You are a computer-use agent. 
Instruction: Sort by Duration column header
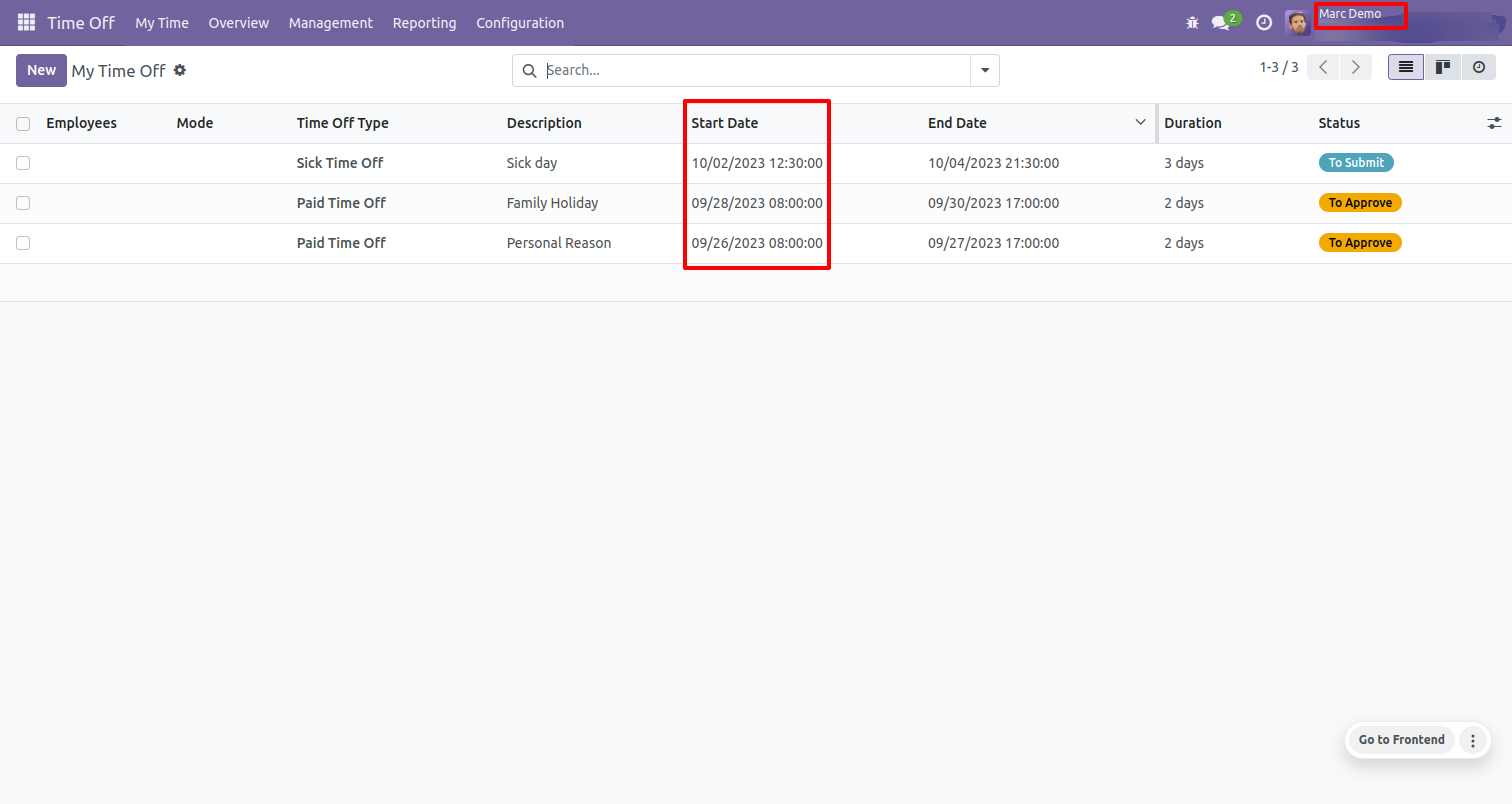coord(1193,123)
